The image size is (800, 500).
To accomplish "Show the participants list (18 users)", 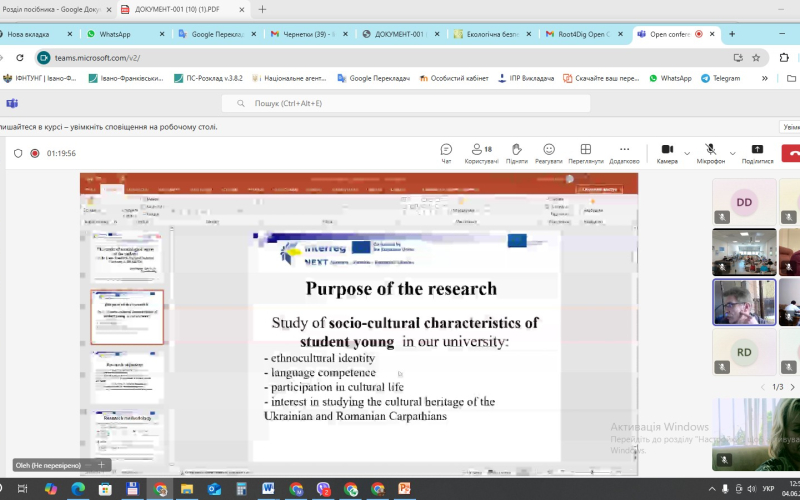I will click(x=481, y=154).
